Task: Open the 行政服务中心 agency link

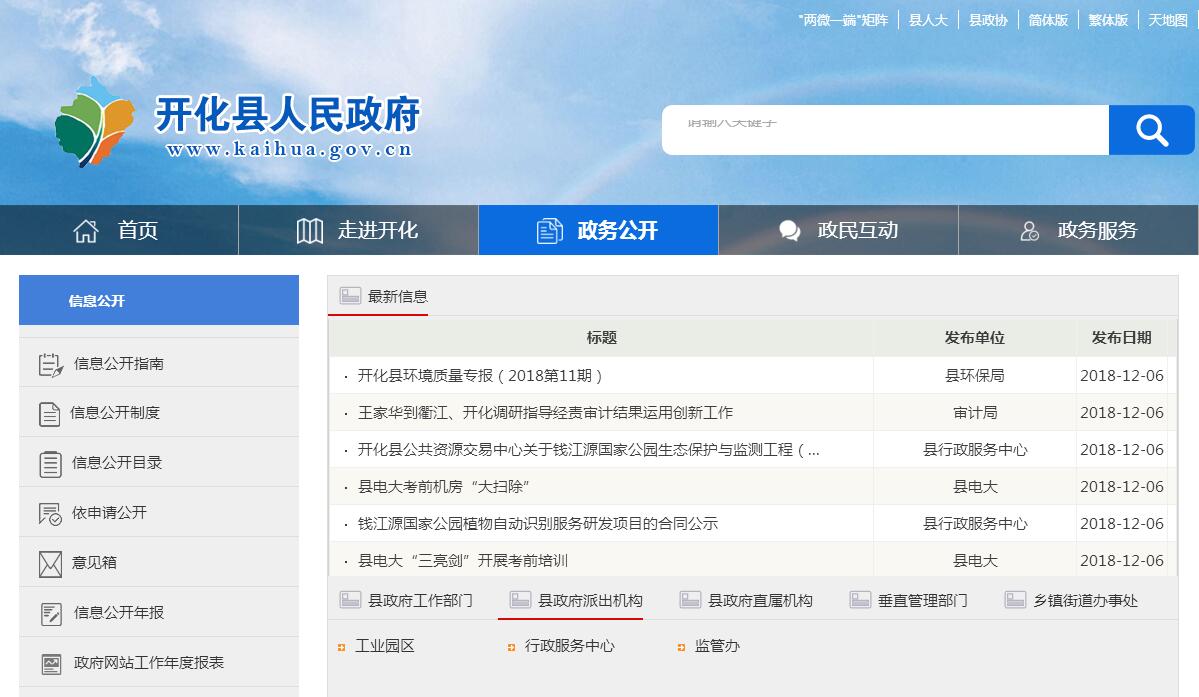Action: click(x=569, y=646)
